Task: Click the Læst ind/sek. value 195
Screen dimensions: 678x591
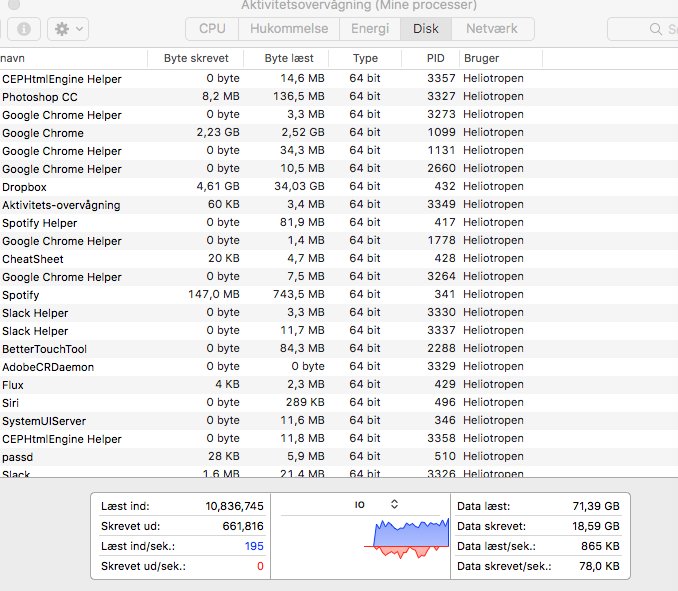Action: [254, 546]
